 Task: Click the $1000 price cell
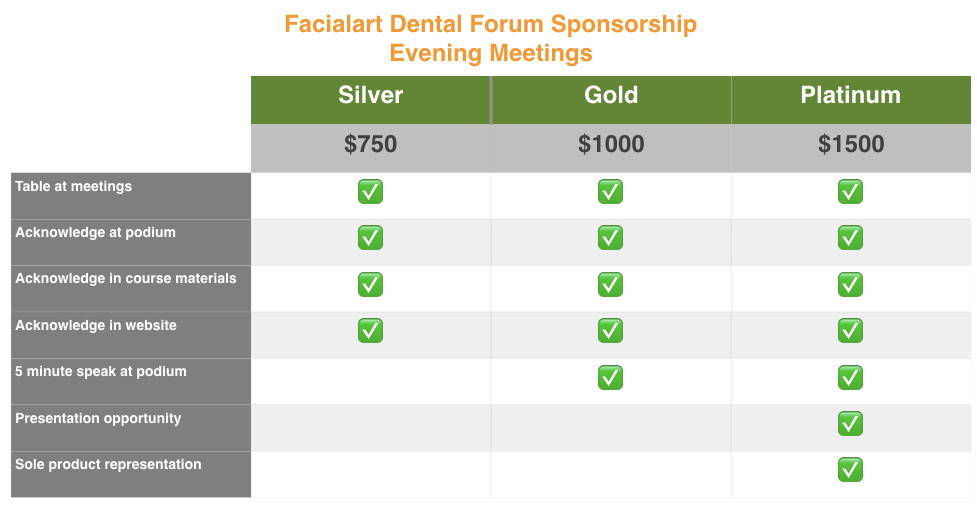pyautogui.click(x=610, y=145)
